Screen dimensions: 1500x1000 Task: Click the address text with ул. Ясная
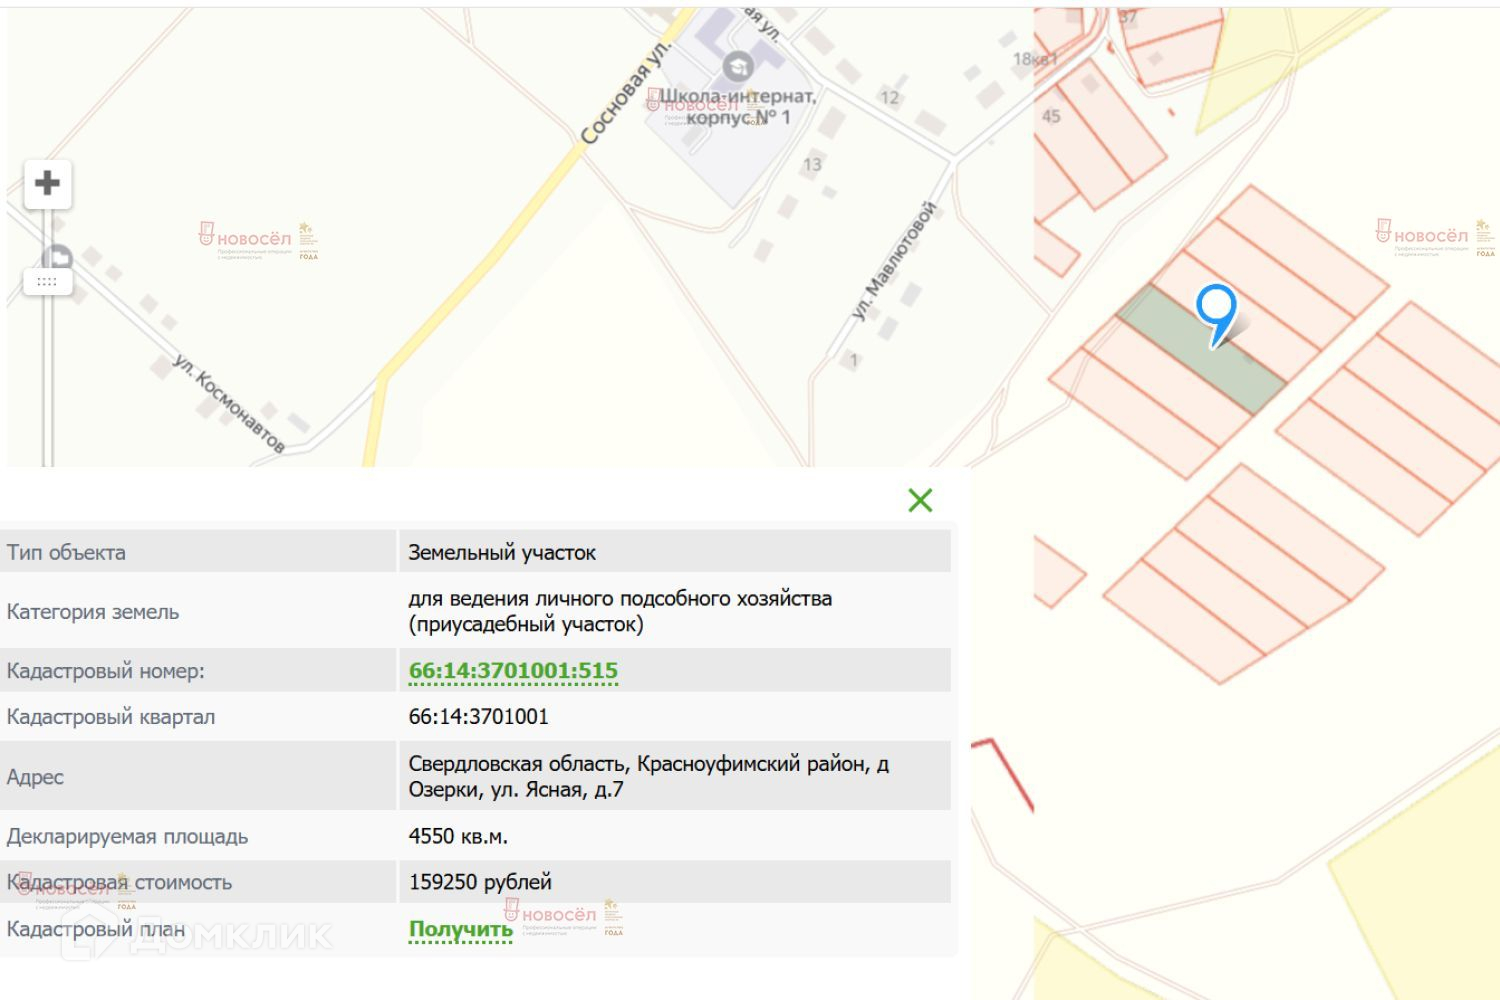[x=648, y=777]
